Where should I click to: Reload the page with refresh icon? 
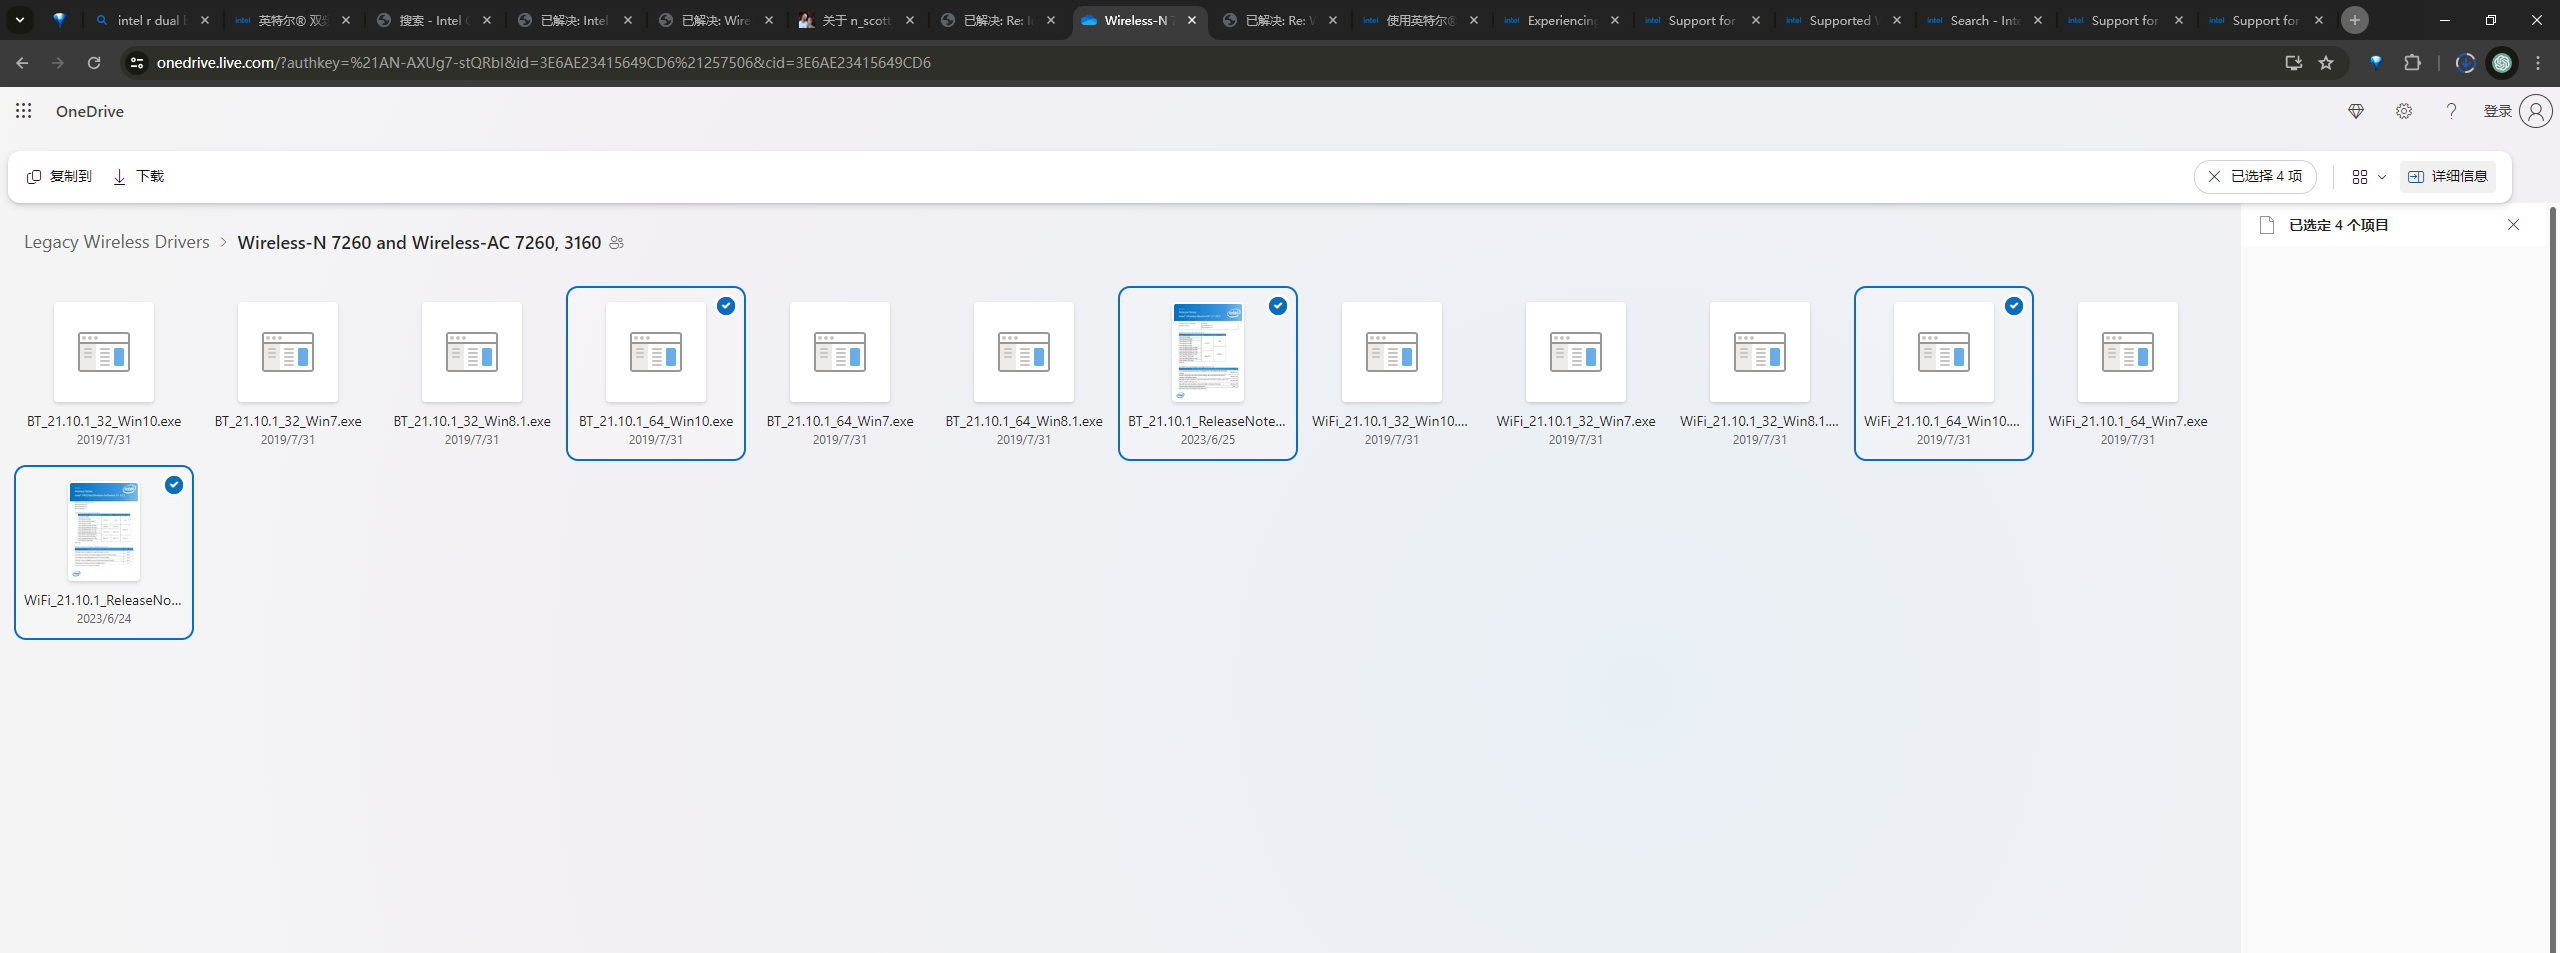94,63
